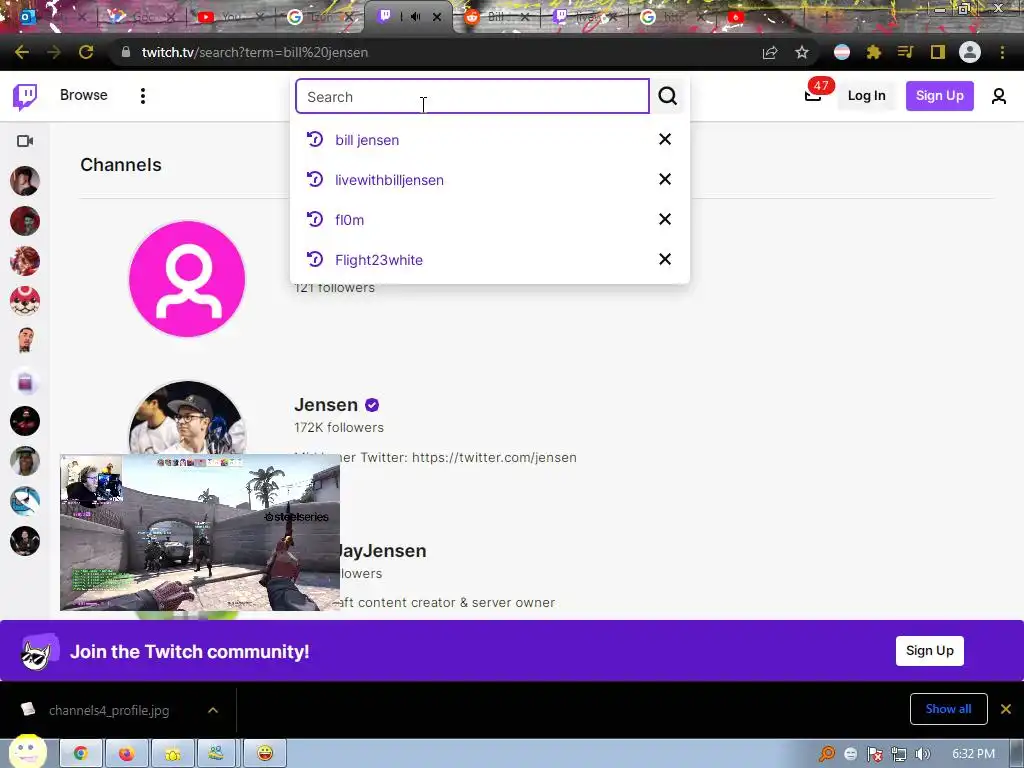
Task: Open the Chrome profile avatar
Action: click(x=970, y=52)
